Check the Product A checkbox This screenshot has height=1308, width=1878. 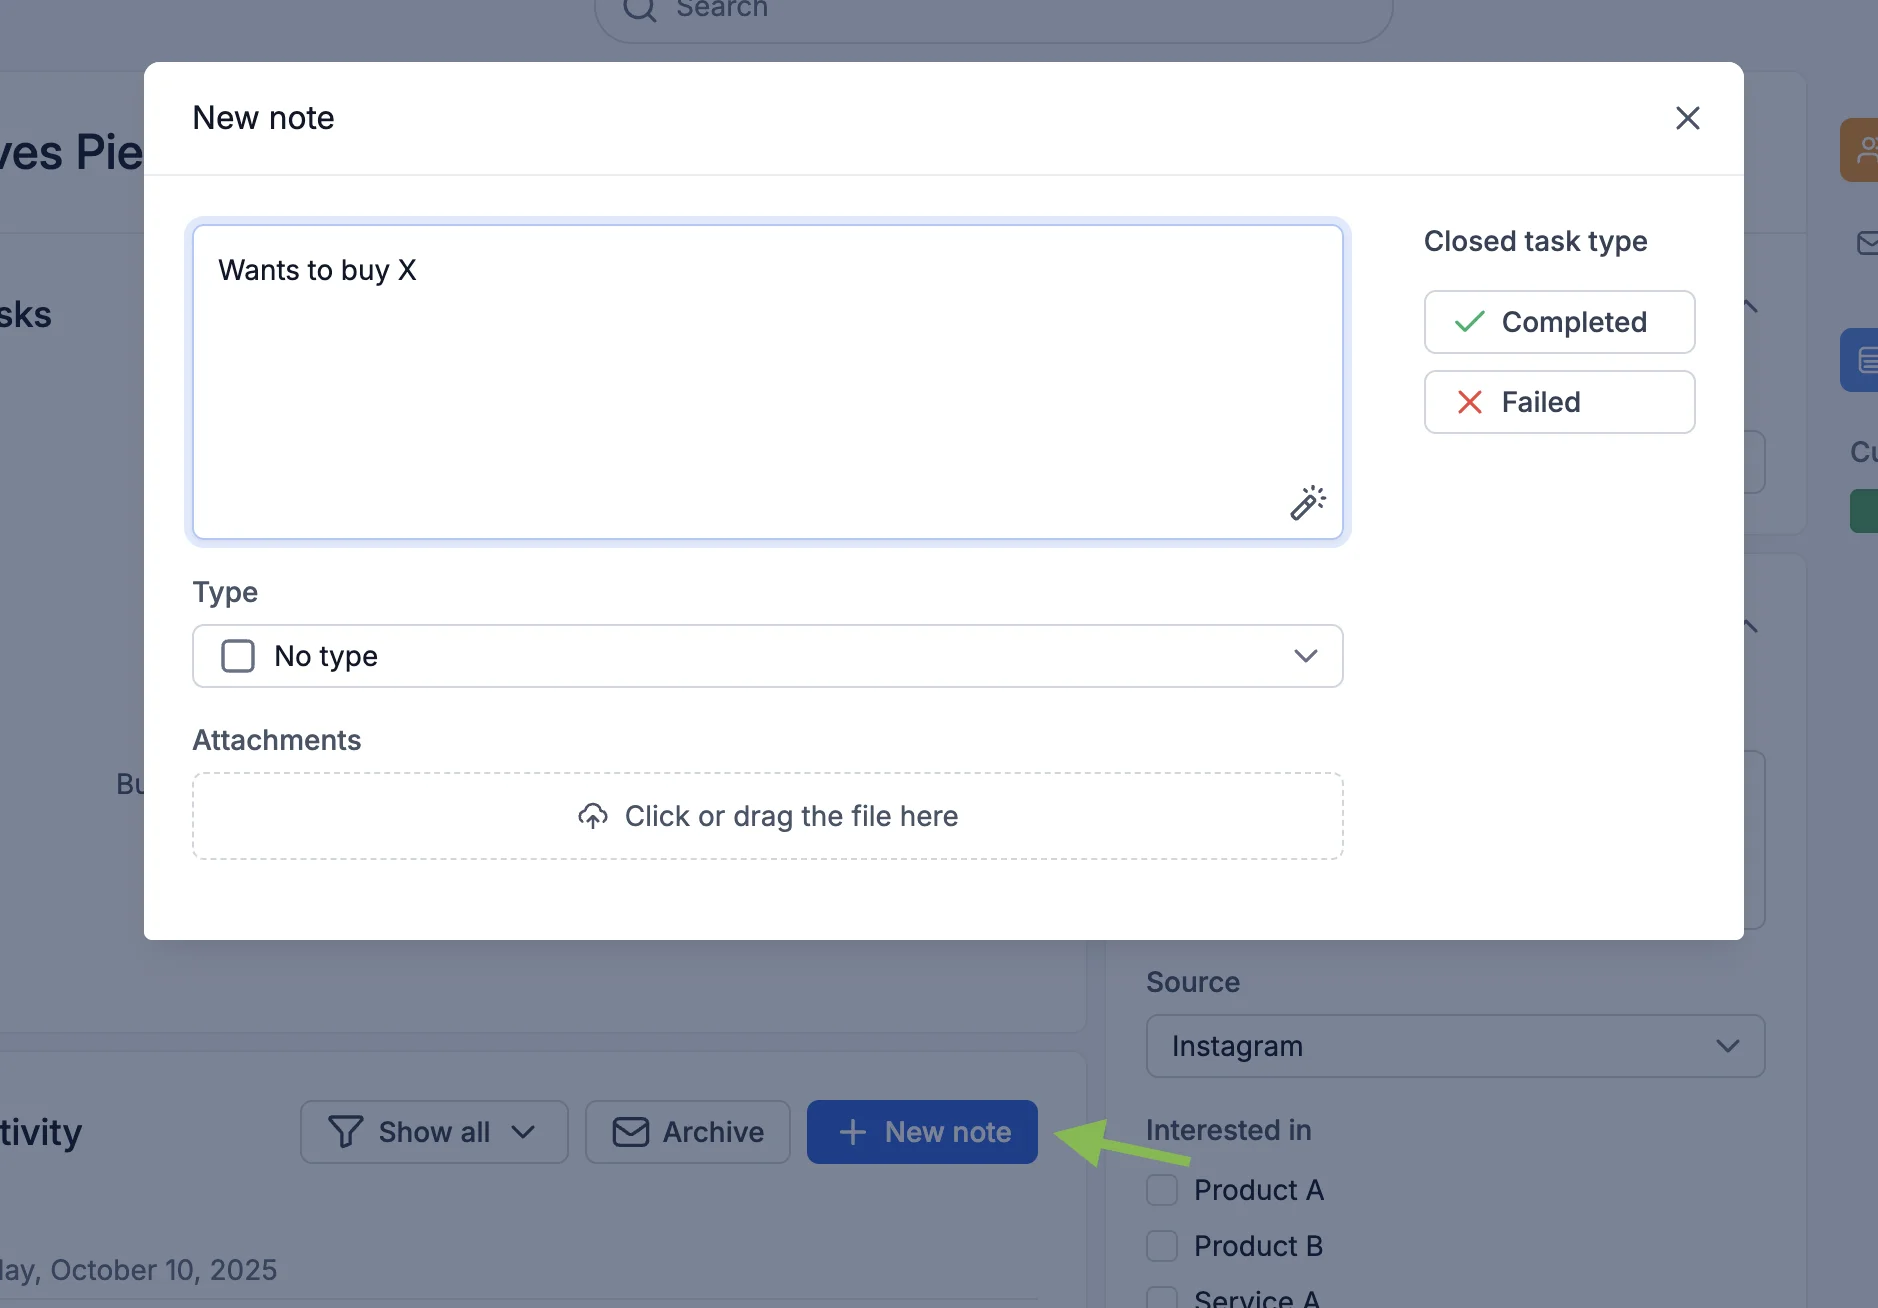pyautogui.click(x=1162, y=1190)
